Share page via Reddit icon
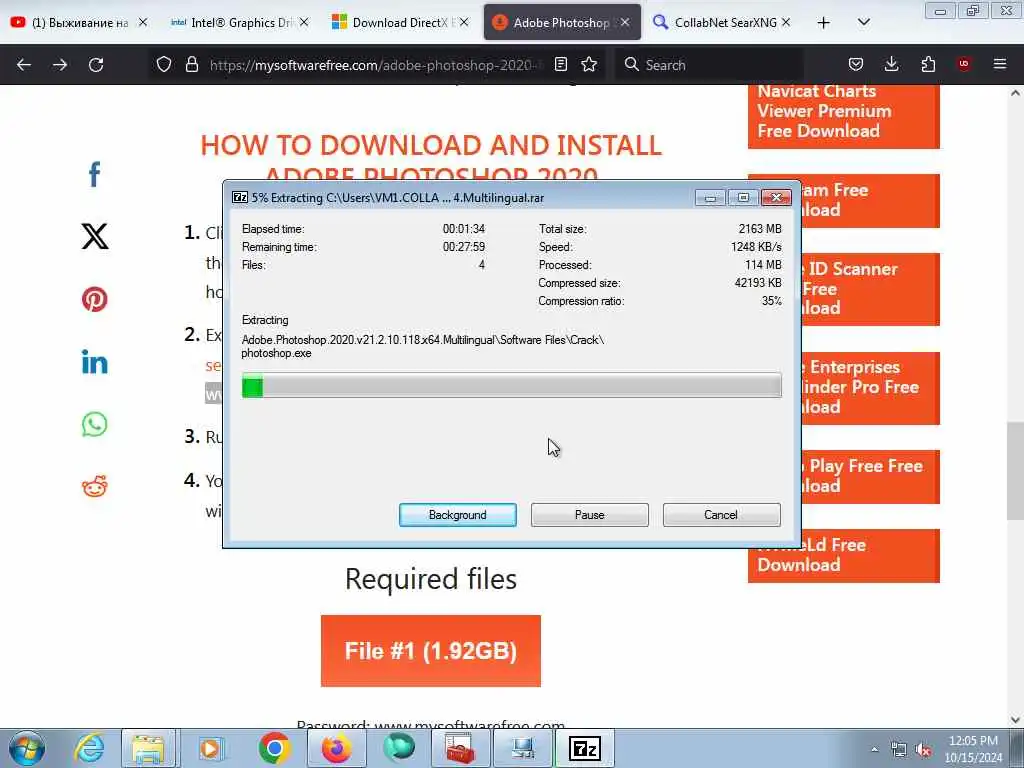 (x=95, y=487)
